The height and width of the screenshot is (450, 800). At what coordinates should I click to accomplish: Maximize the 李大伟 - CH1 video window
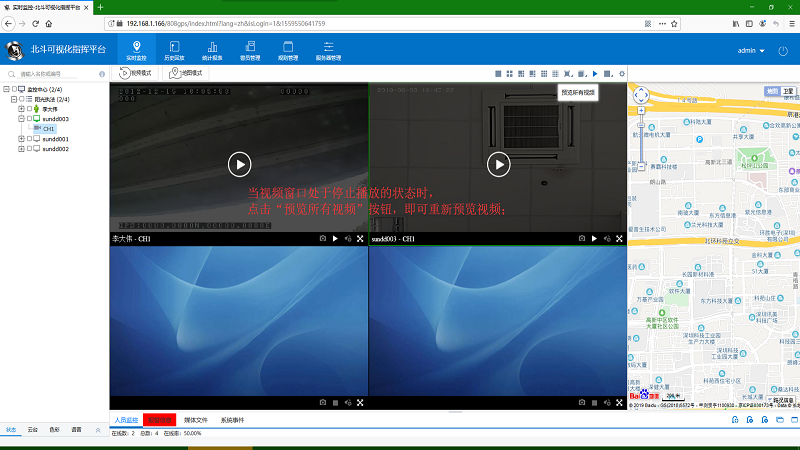click(360, 238)
